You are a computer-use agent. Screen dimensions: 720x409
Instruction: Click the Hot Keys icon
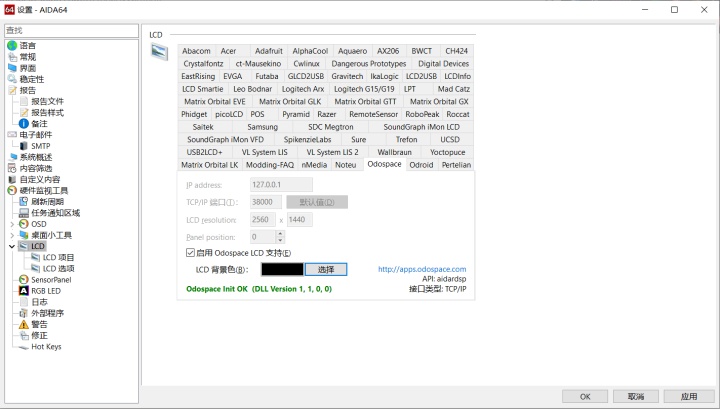pos(24,347)
